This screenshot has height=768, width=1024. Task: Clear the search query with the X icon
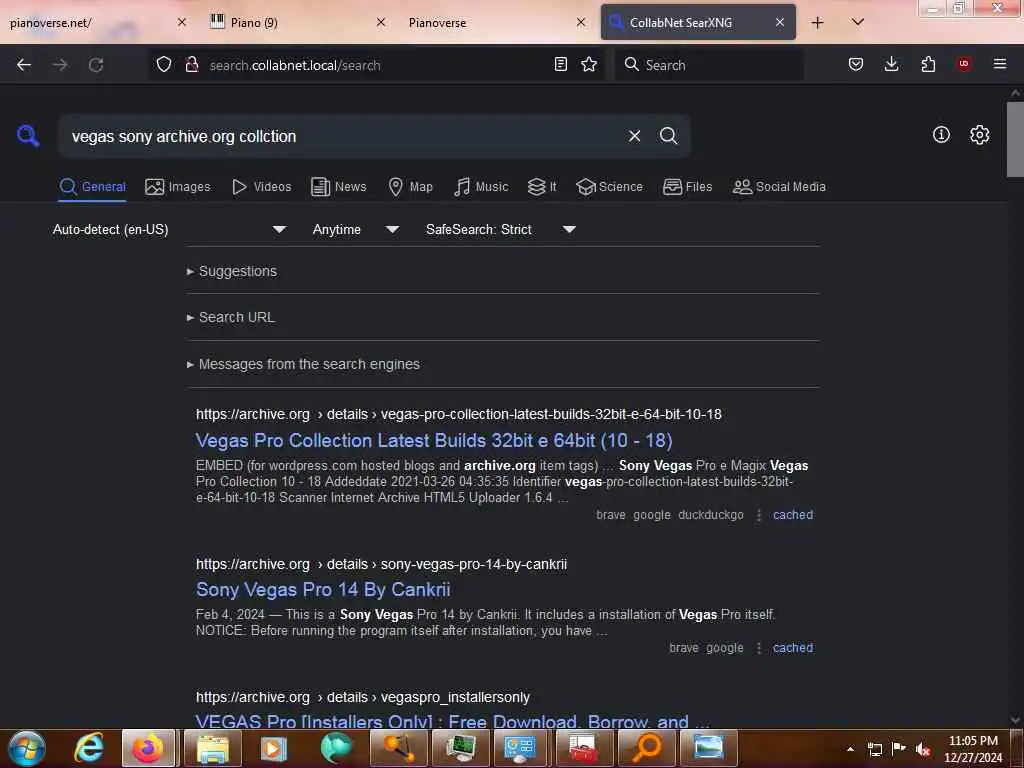634,136
